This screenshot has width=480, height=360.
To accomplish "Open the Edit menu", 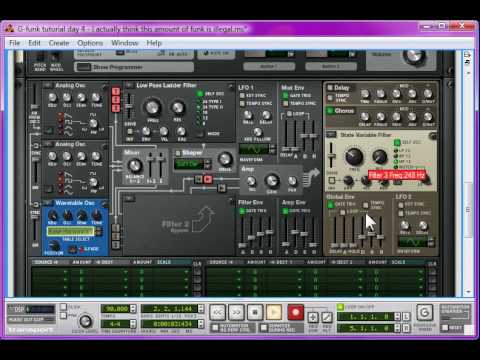I will tap(34, 43).
